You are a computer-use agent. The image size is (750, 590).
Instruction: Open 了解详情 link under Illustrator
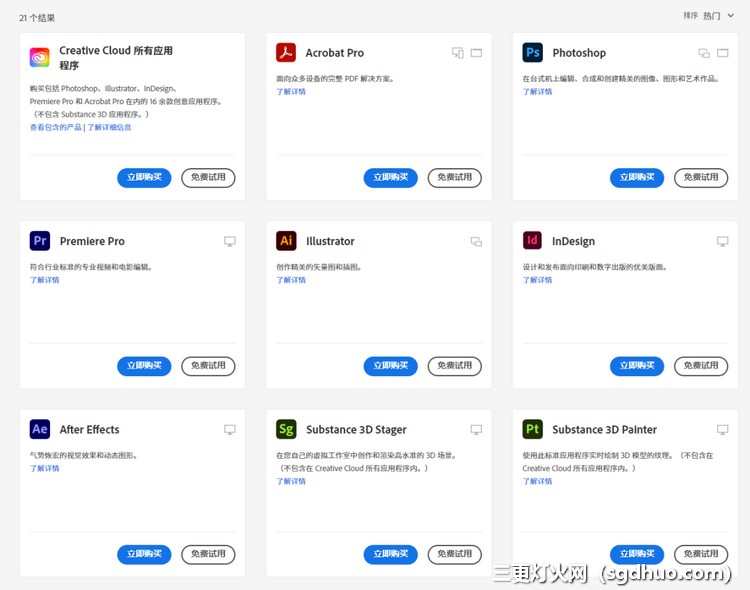[291, 280]
